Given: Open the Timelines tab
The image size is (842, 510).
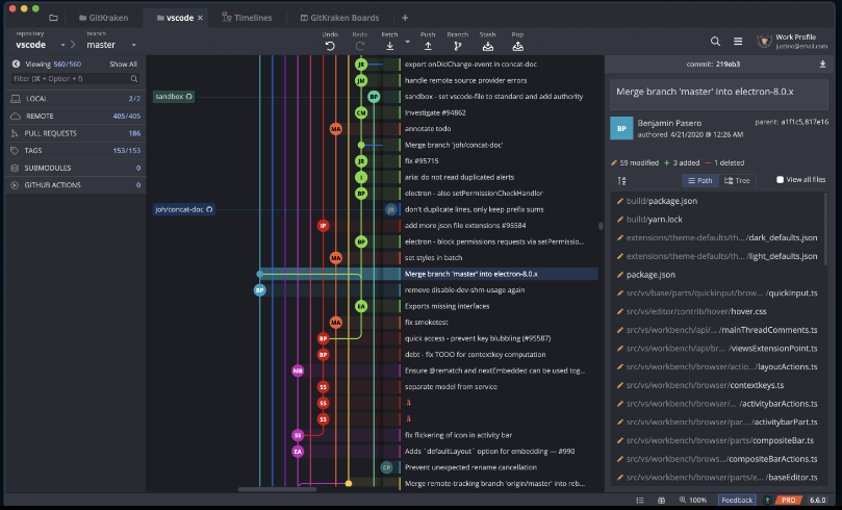Looking at the screenshot, I should [x=247, y=18].
